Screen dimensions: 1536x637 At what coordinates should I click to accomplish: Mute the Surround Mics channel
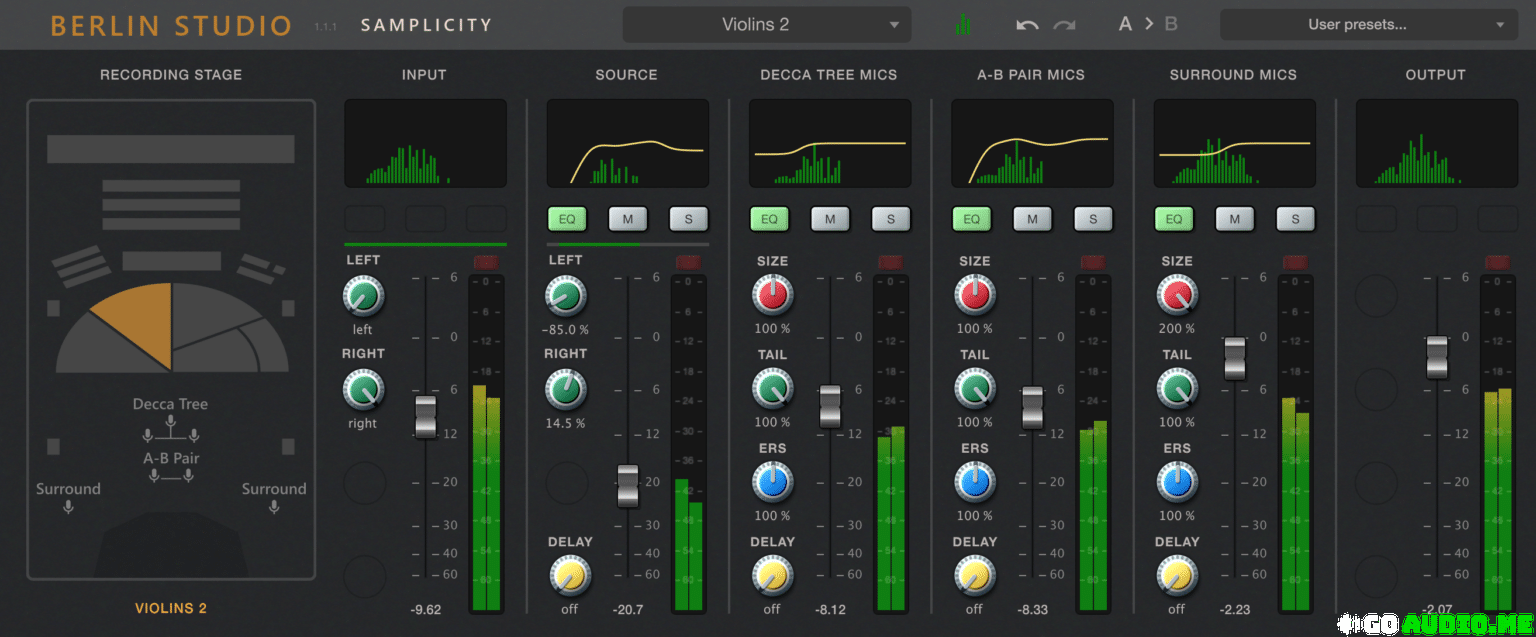click(1235, 219)
